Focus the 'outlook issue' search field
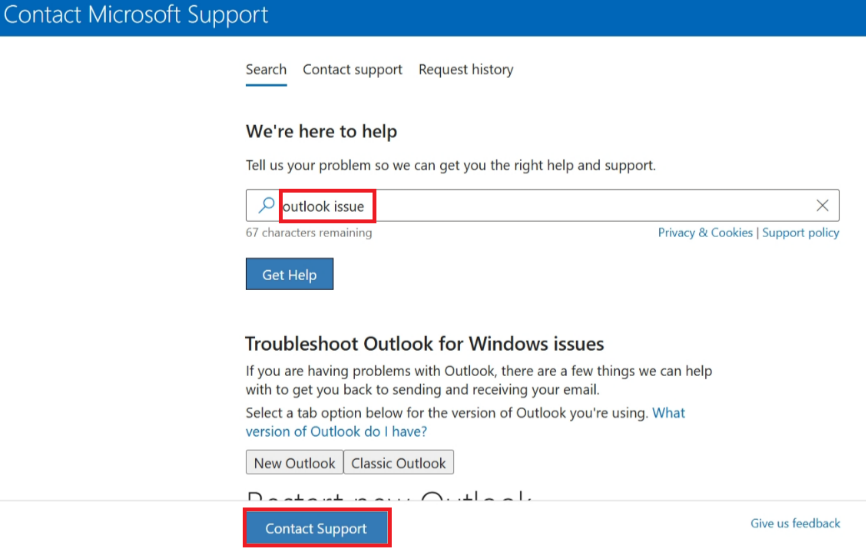866x555 pixels. point(542,205)
